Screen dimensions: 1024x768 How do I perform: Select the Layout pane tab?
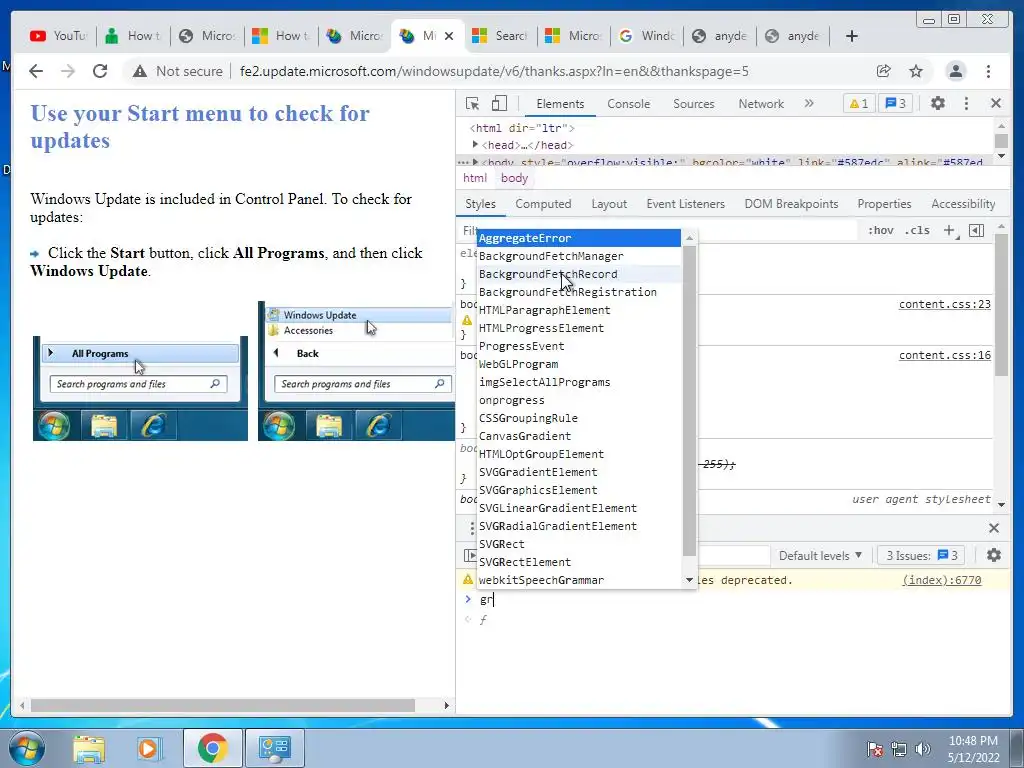(x=609, y=204)
